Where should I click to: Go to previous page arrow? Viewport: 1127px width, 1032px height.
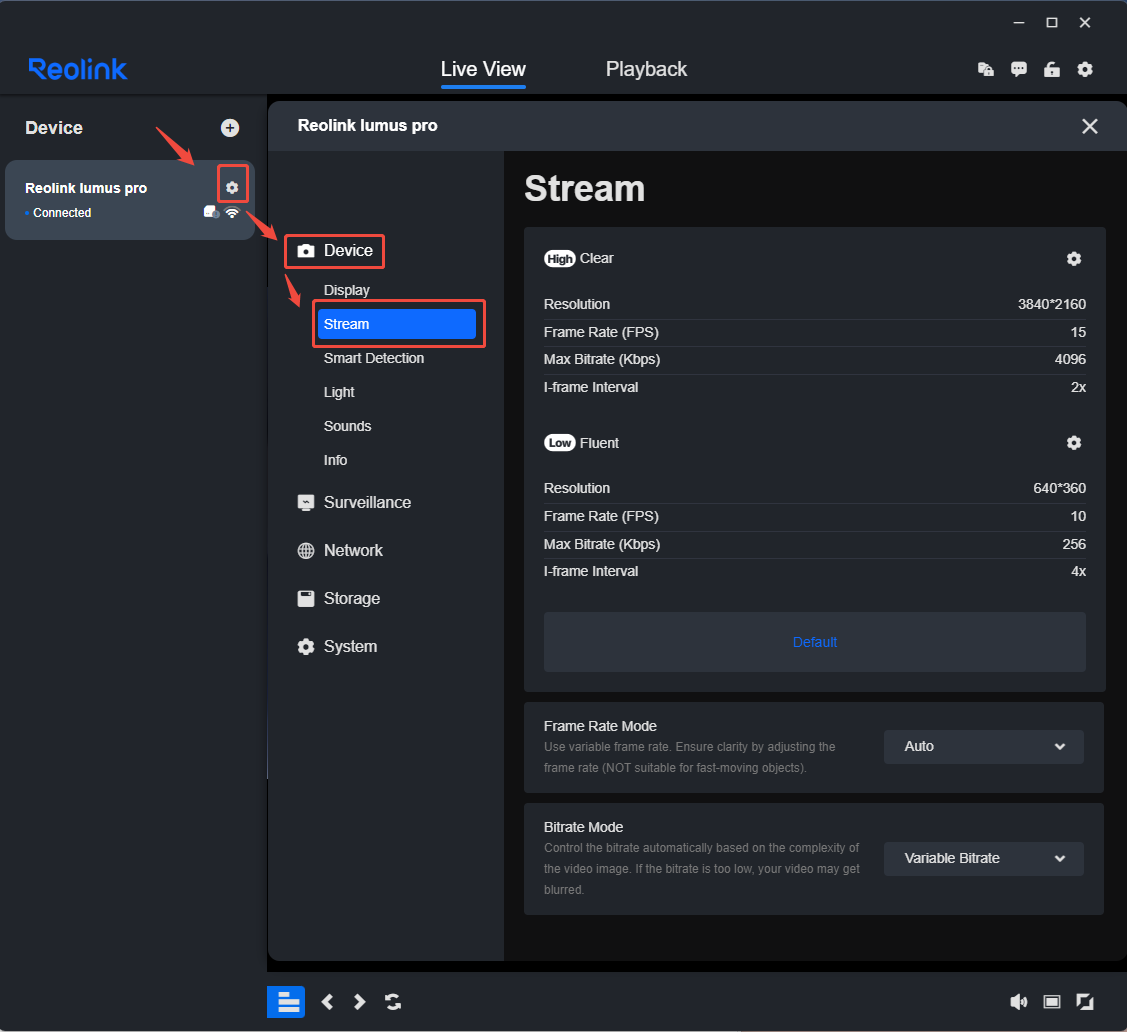tap(328, 1002)
